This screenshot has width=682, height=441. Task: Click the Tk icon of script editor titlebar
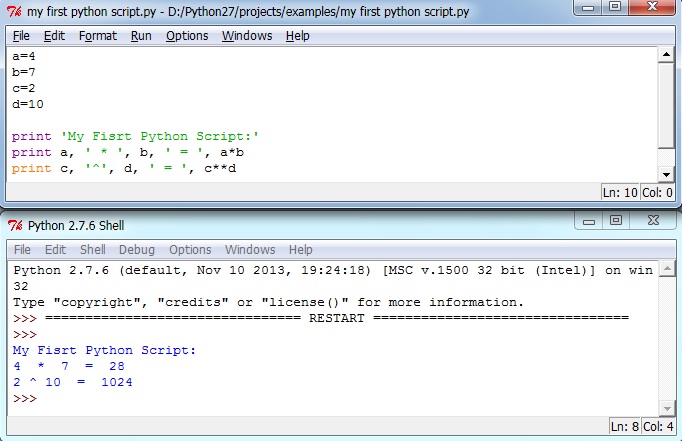[x=14, y=11]
